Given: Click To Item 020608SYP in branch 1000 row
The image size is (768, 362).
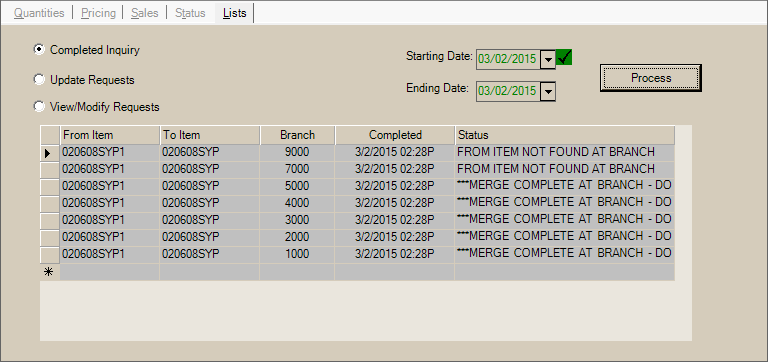Looking at the screenshot, I should pyautogui.click(x=210, y=254).
